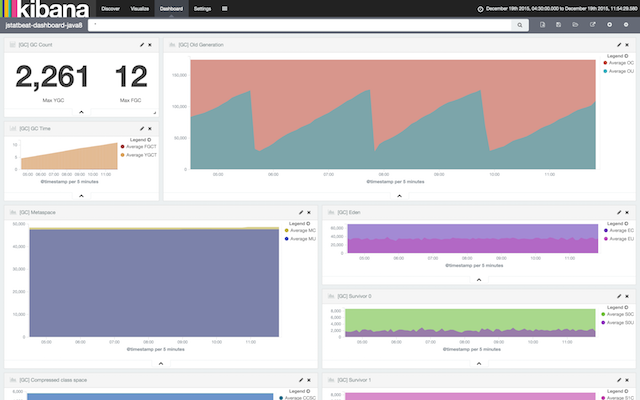
Task: Click Average YGCT legend color dot
Action: [x=122, y=155]
